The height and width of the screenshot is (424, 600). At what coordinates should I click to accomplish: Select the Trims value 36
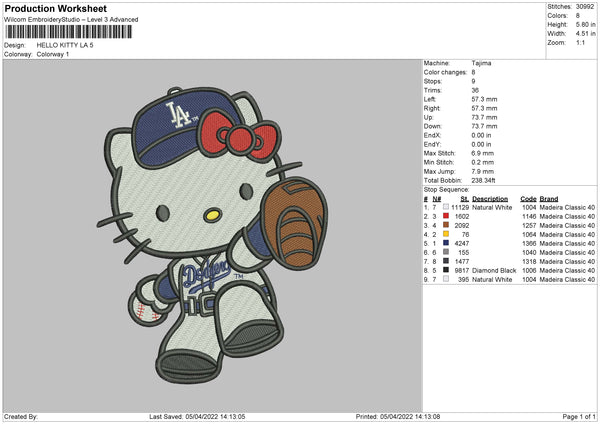475,90
